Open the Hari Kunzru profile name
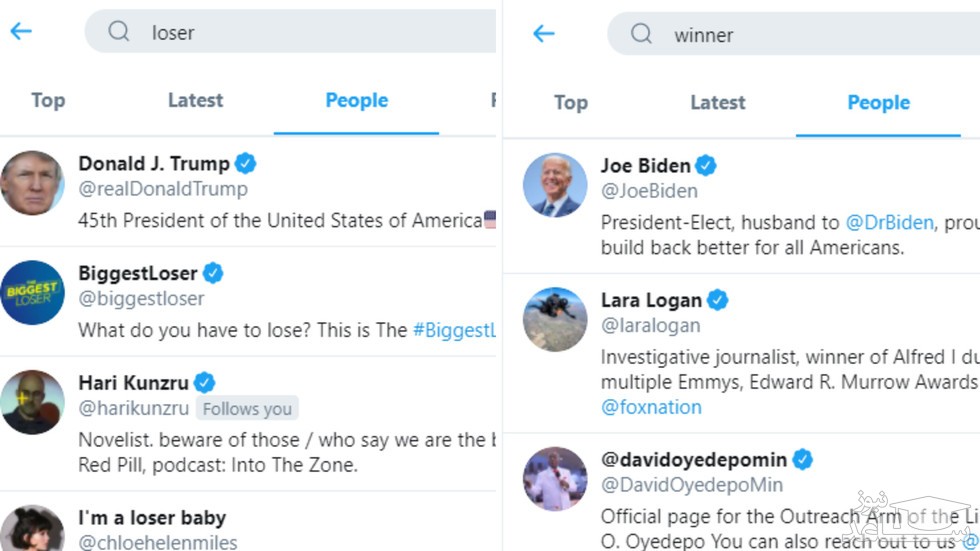The image size is (980, 551). tap(134, 382)
